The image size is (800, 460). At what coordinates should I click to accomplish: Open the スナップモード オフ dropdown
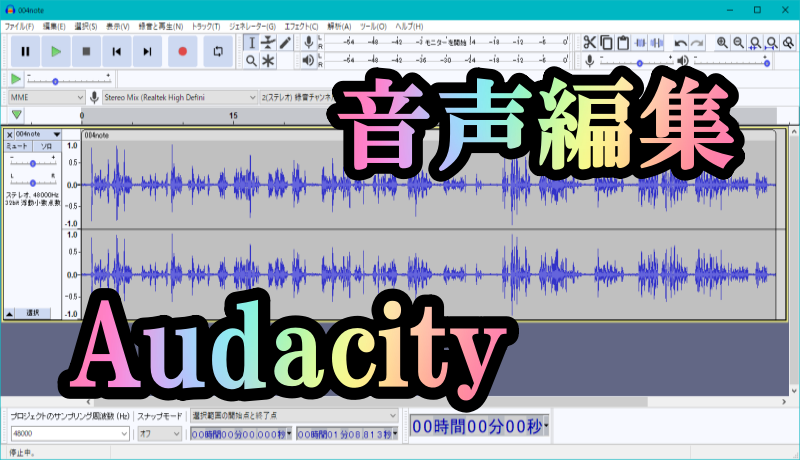[x=160, y=434]
